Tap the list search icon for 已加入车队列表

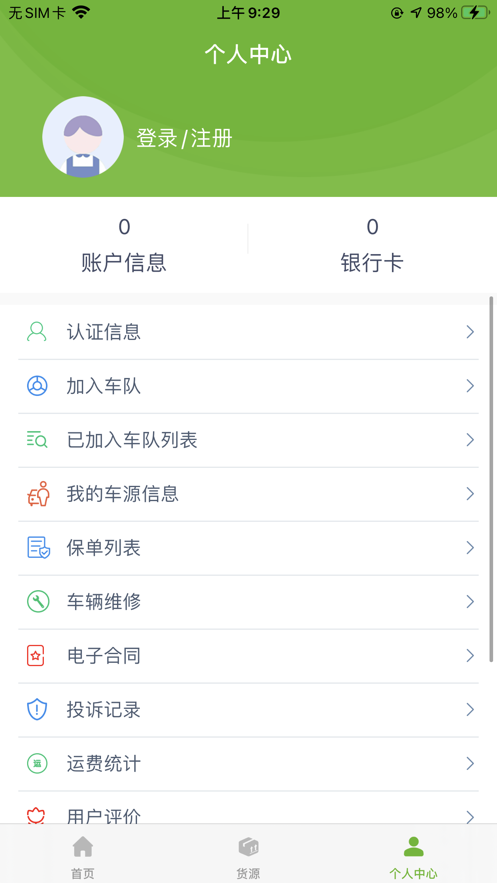pyautogui.click(x=37, y=440)
